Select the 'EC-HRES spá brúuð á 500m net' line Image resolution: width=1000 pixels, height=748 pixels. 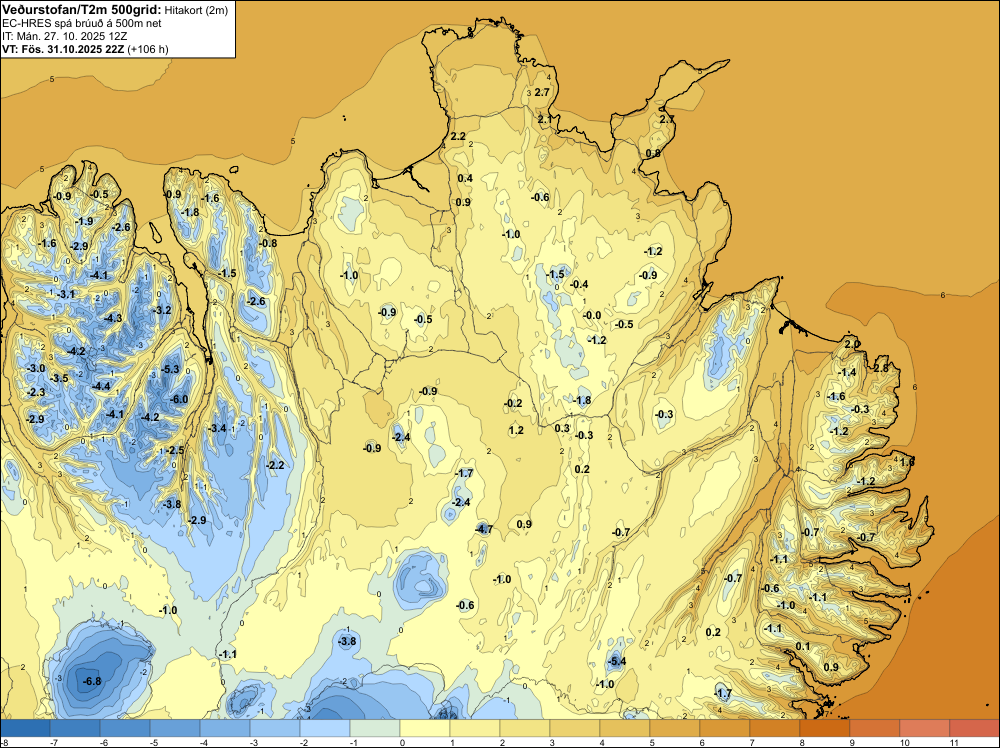(82, 23)
